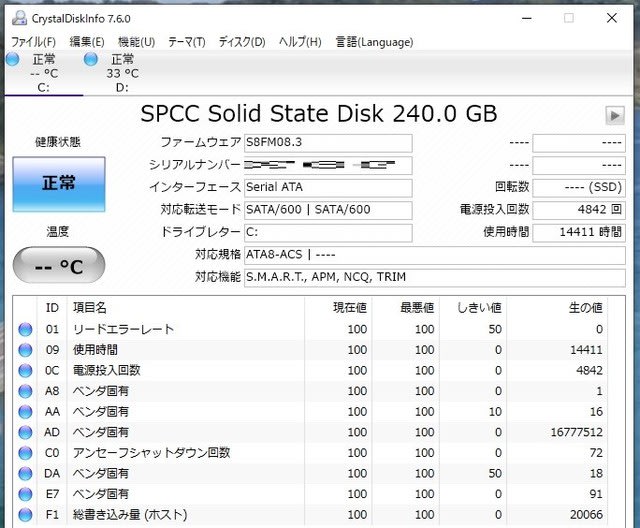Click the しきい値 column header
Screen dimensions: 640x528
coord(473,308)
